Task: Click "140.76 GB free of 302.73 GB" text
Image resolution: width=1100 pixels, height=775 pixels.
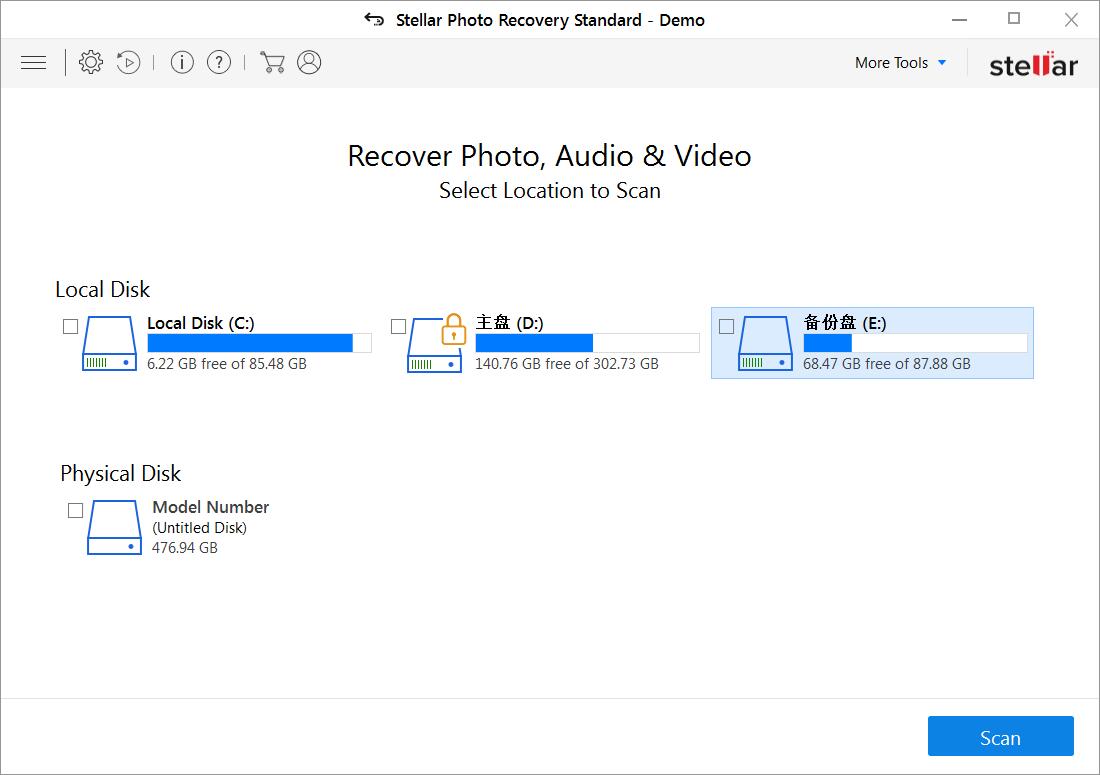Action: point(567,363)
